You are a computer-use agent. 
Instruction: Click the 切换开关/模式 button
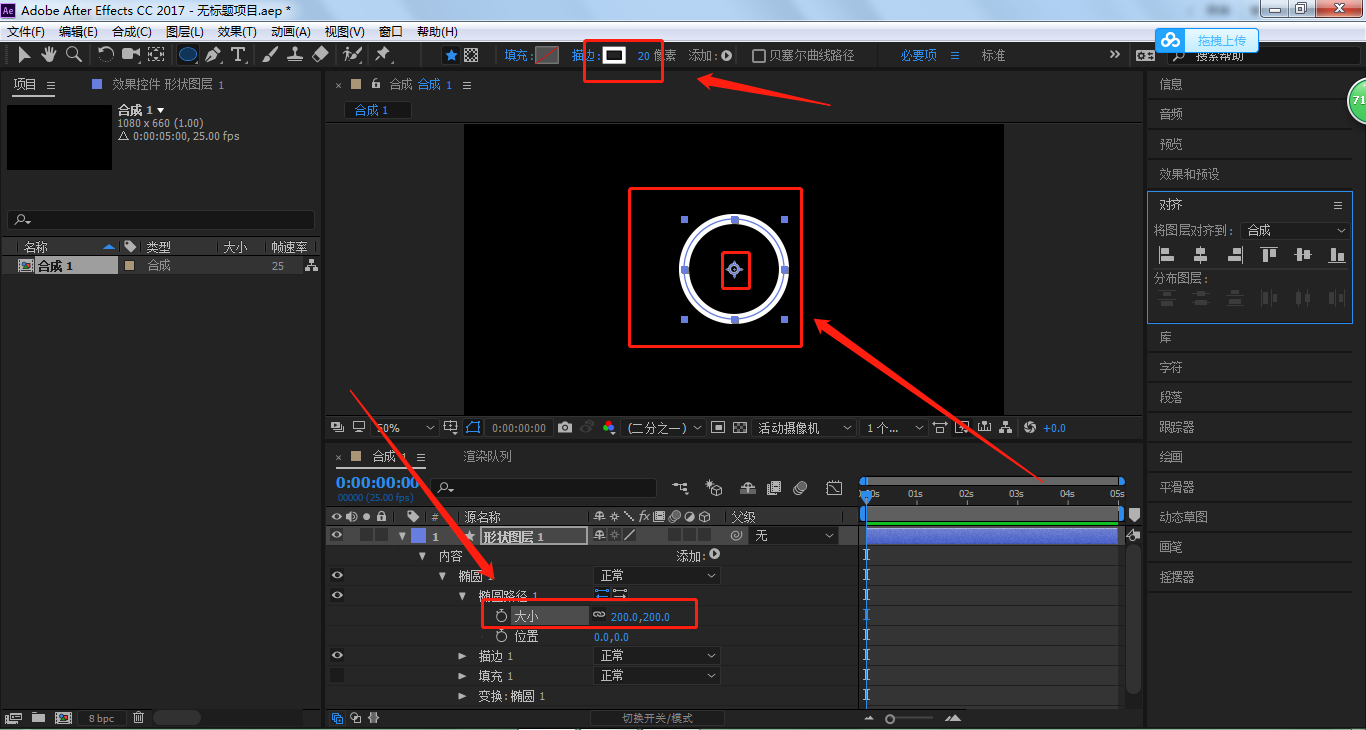point(657,718)
